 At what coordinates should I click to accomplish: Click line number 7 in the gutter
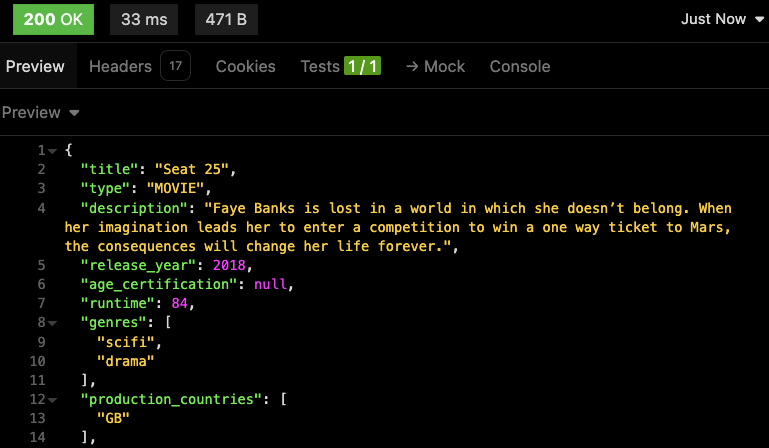click(41, 303)
